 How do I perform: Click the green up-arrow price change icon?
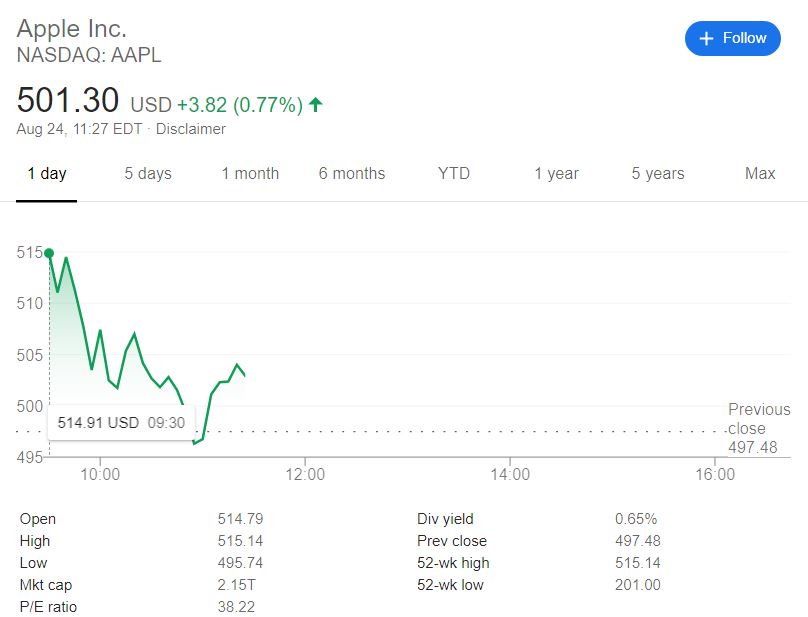(x=315, y=105)
